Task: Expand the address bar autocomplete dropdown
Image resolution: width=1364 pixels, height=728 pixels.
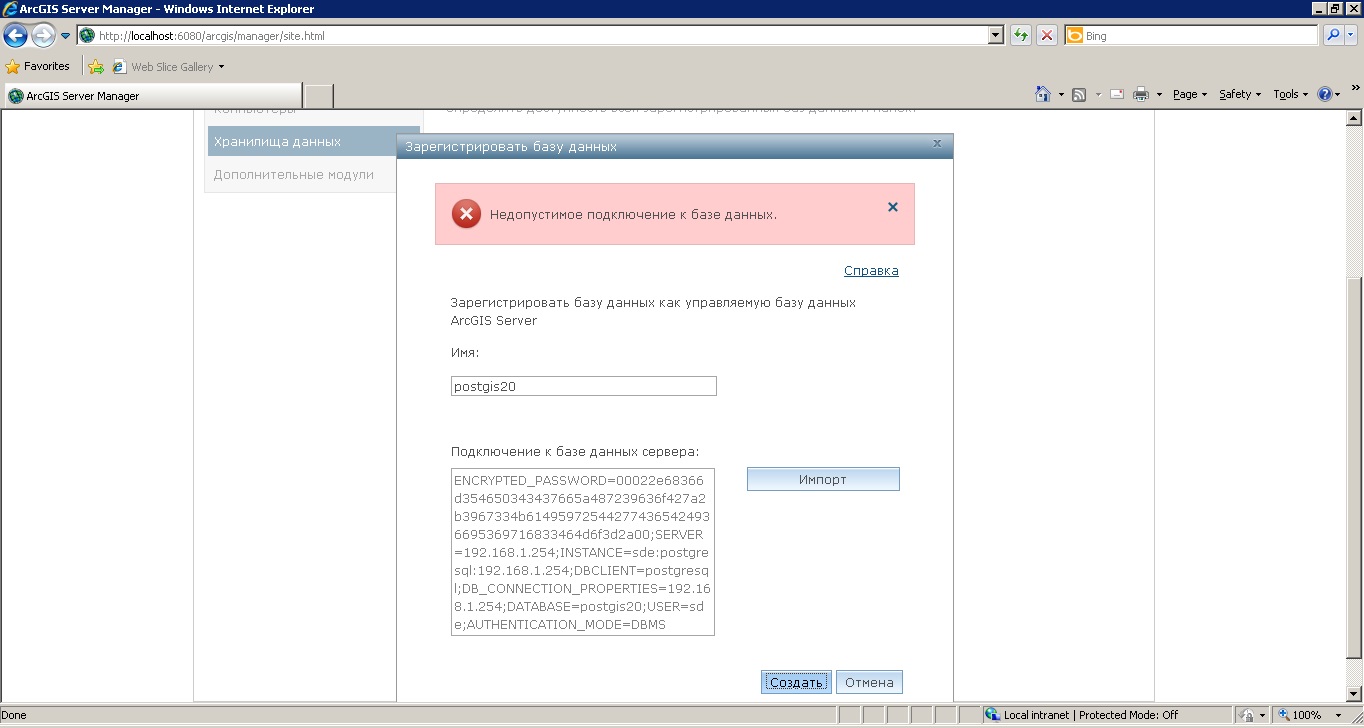Action: pos(995,36)
